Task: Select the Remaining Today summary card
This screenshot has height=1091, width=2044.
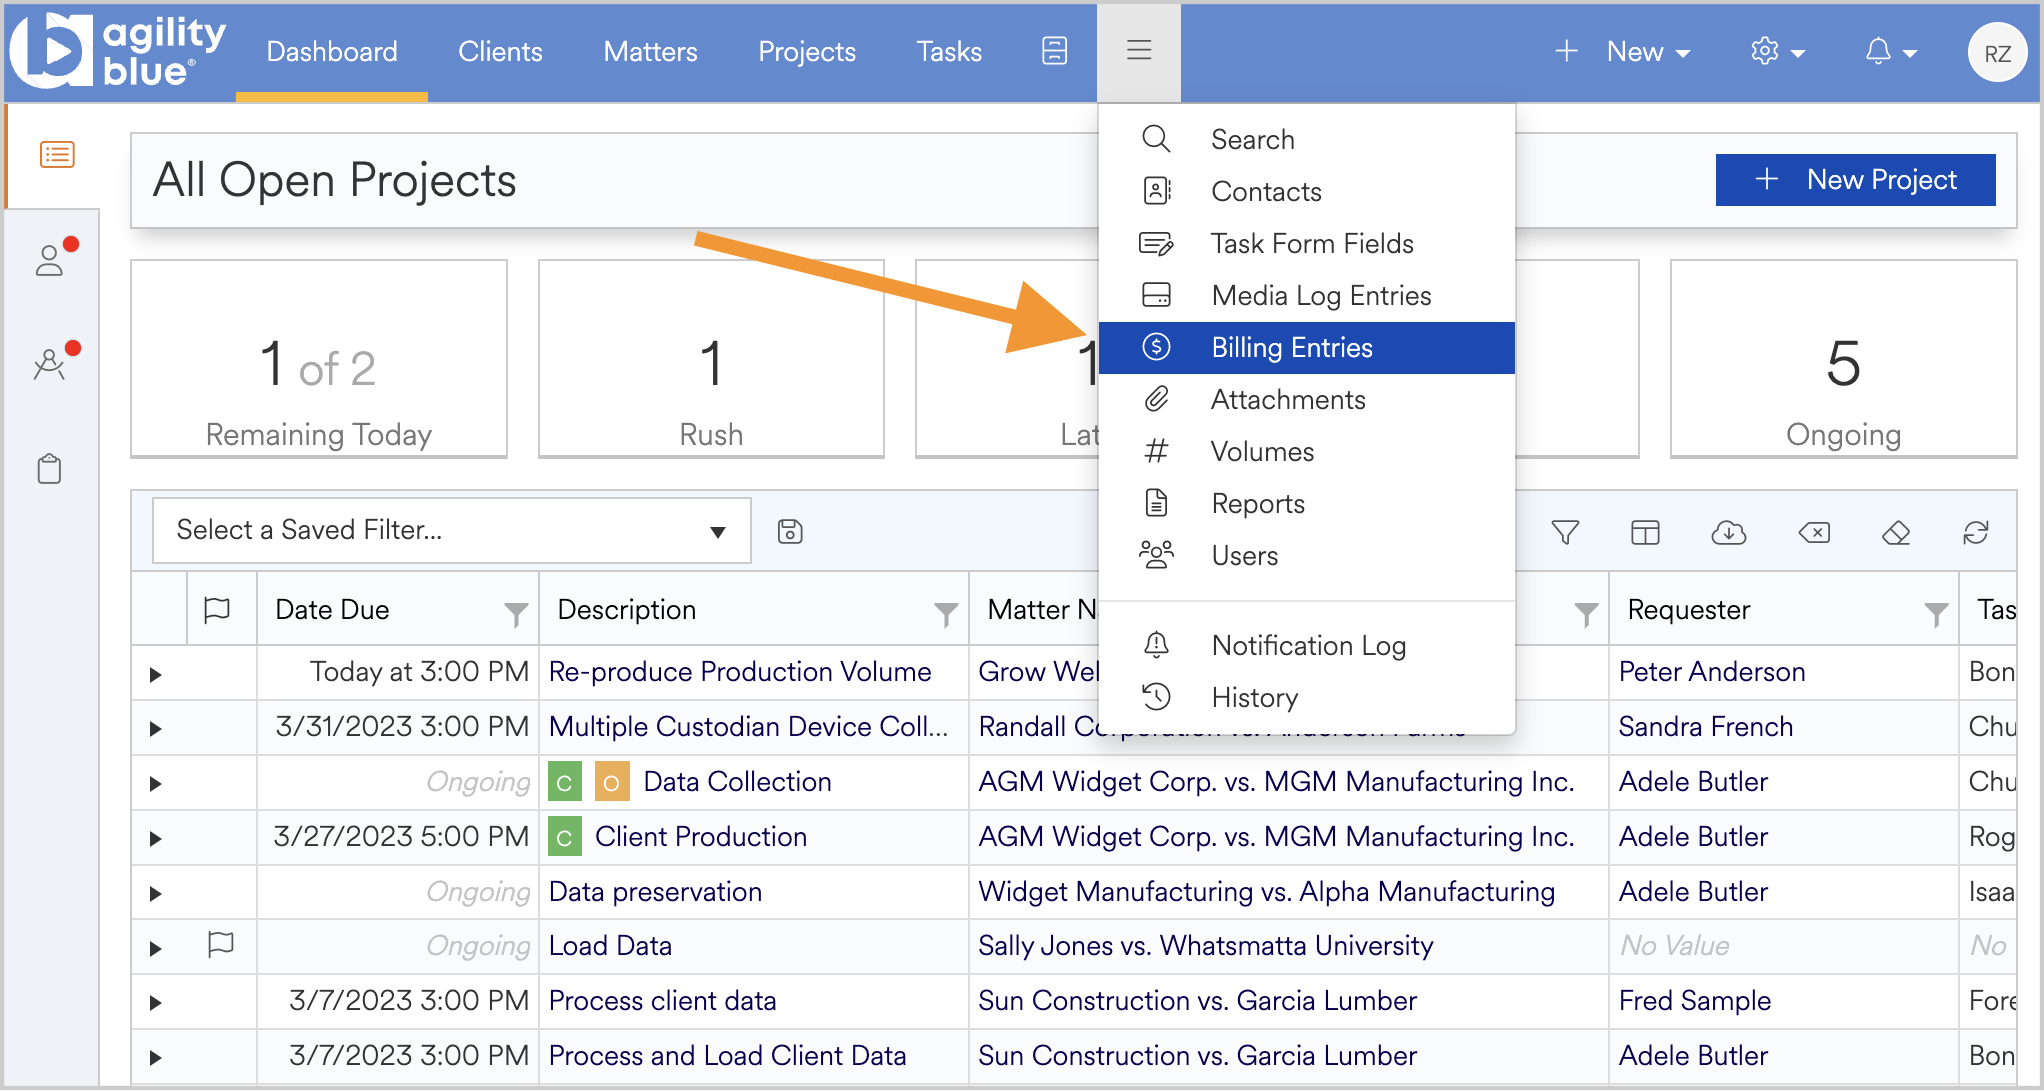Action: tap(319, 359)
